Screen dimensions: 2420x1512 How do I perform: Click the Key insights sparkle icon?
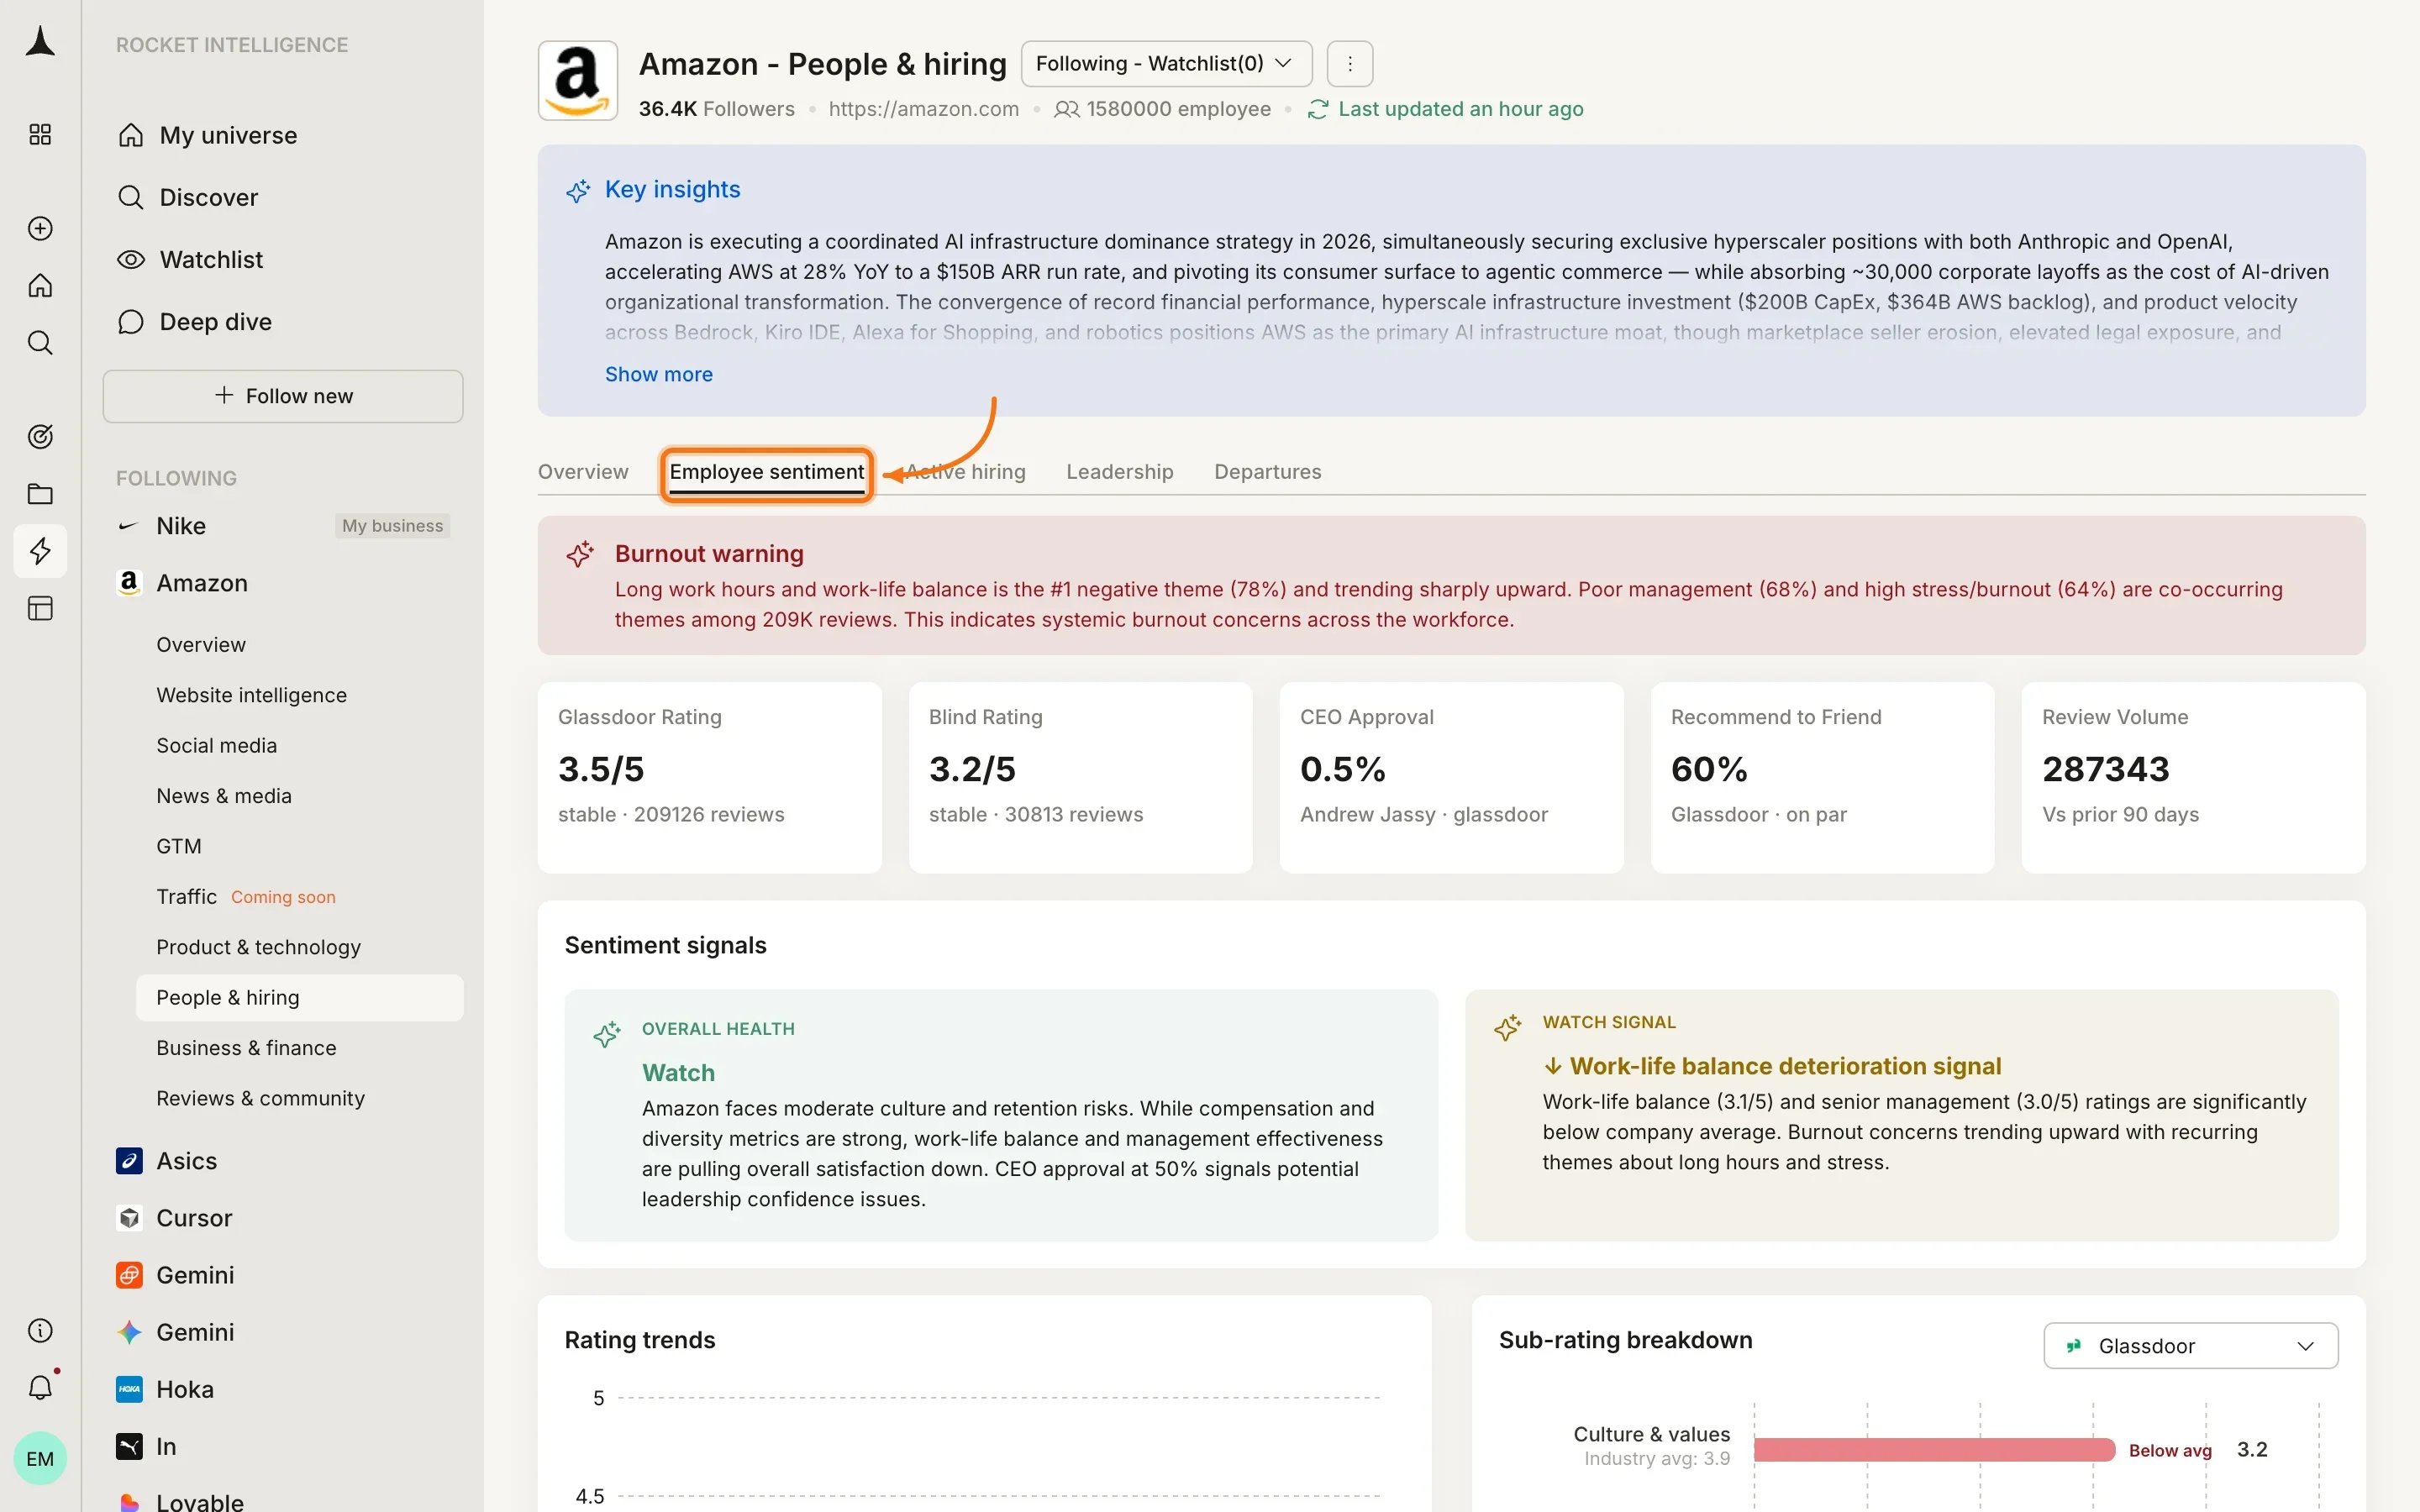578,190
